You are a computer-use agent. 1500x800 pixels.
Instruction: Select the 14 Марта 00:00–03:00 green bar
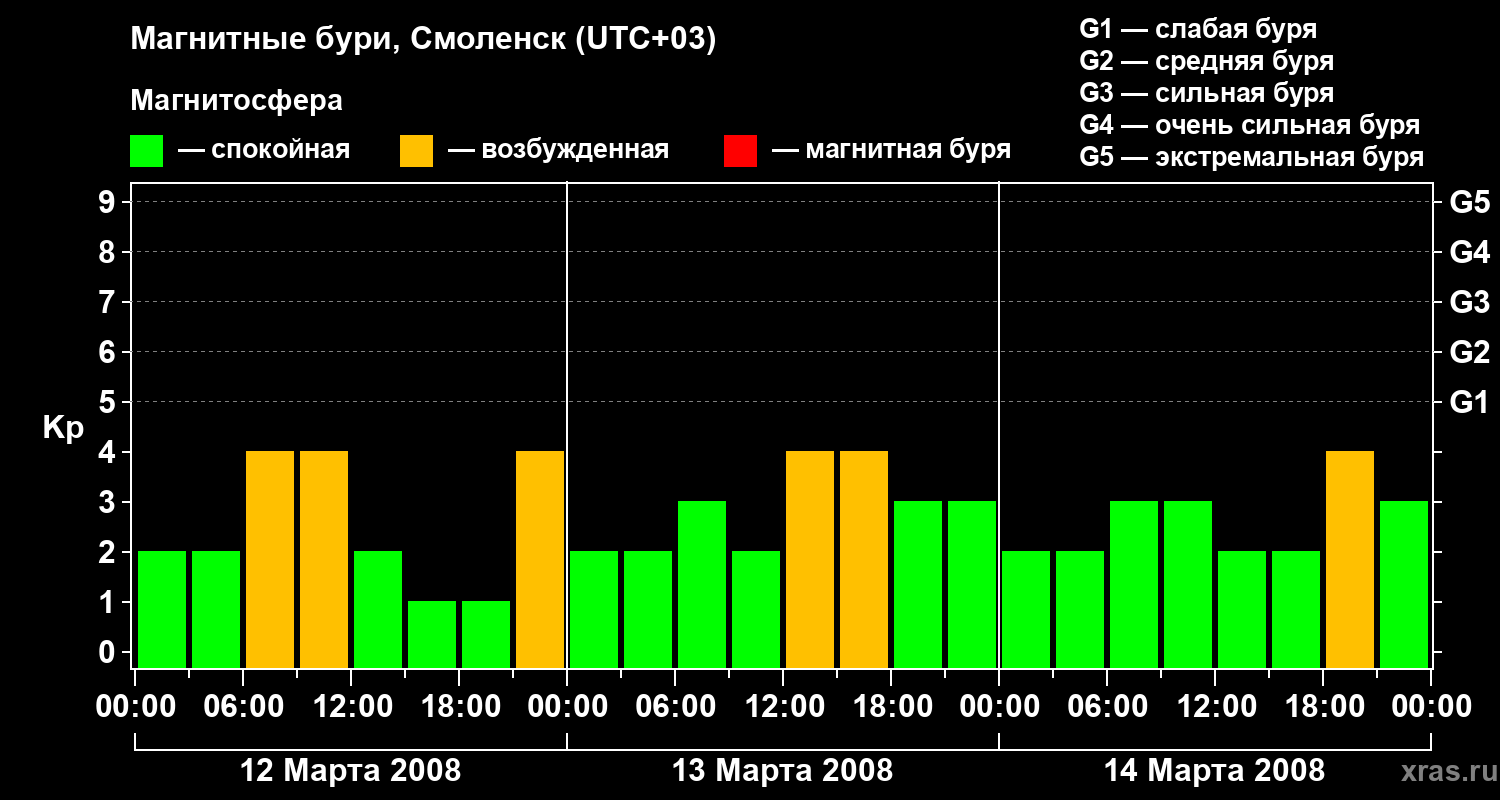pos(1026,609)
